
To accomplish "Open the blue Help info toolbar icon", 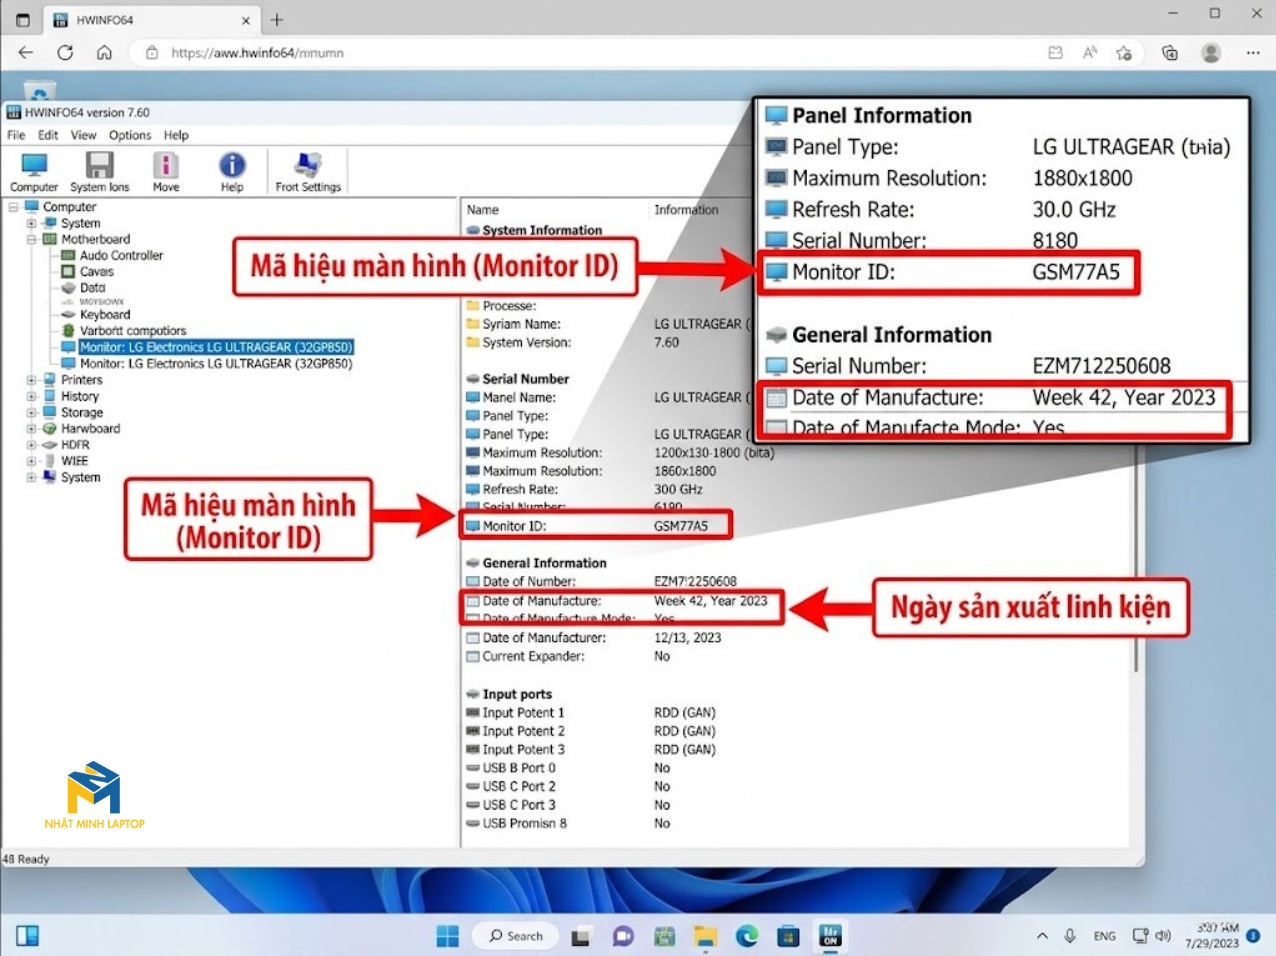I will (232, 165).
